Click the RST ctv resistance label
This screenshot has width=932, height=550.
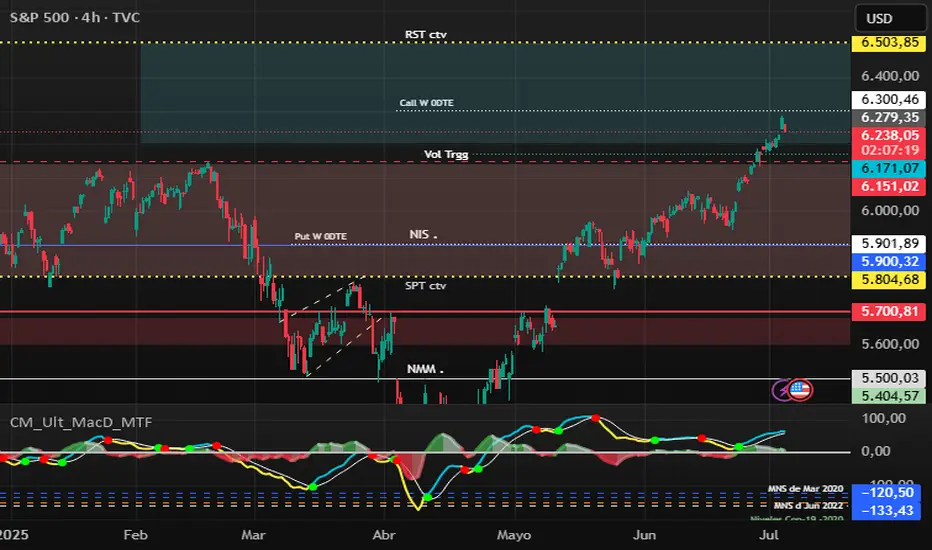pos(426,34)
